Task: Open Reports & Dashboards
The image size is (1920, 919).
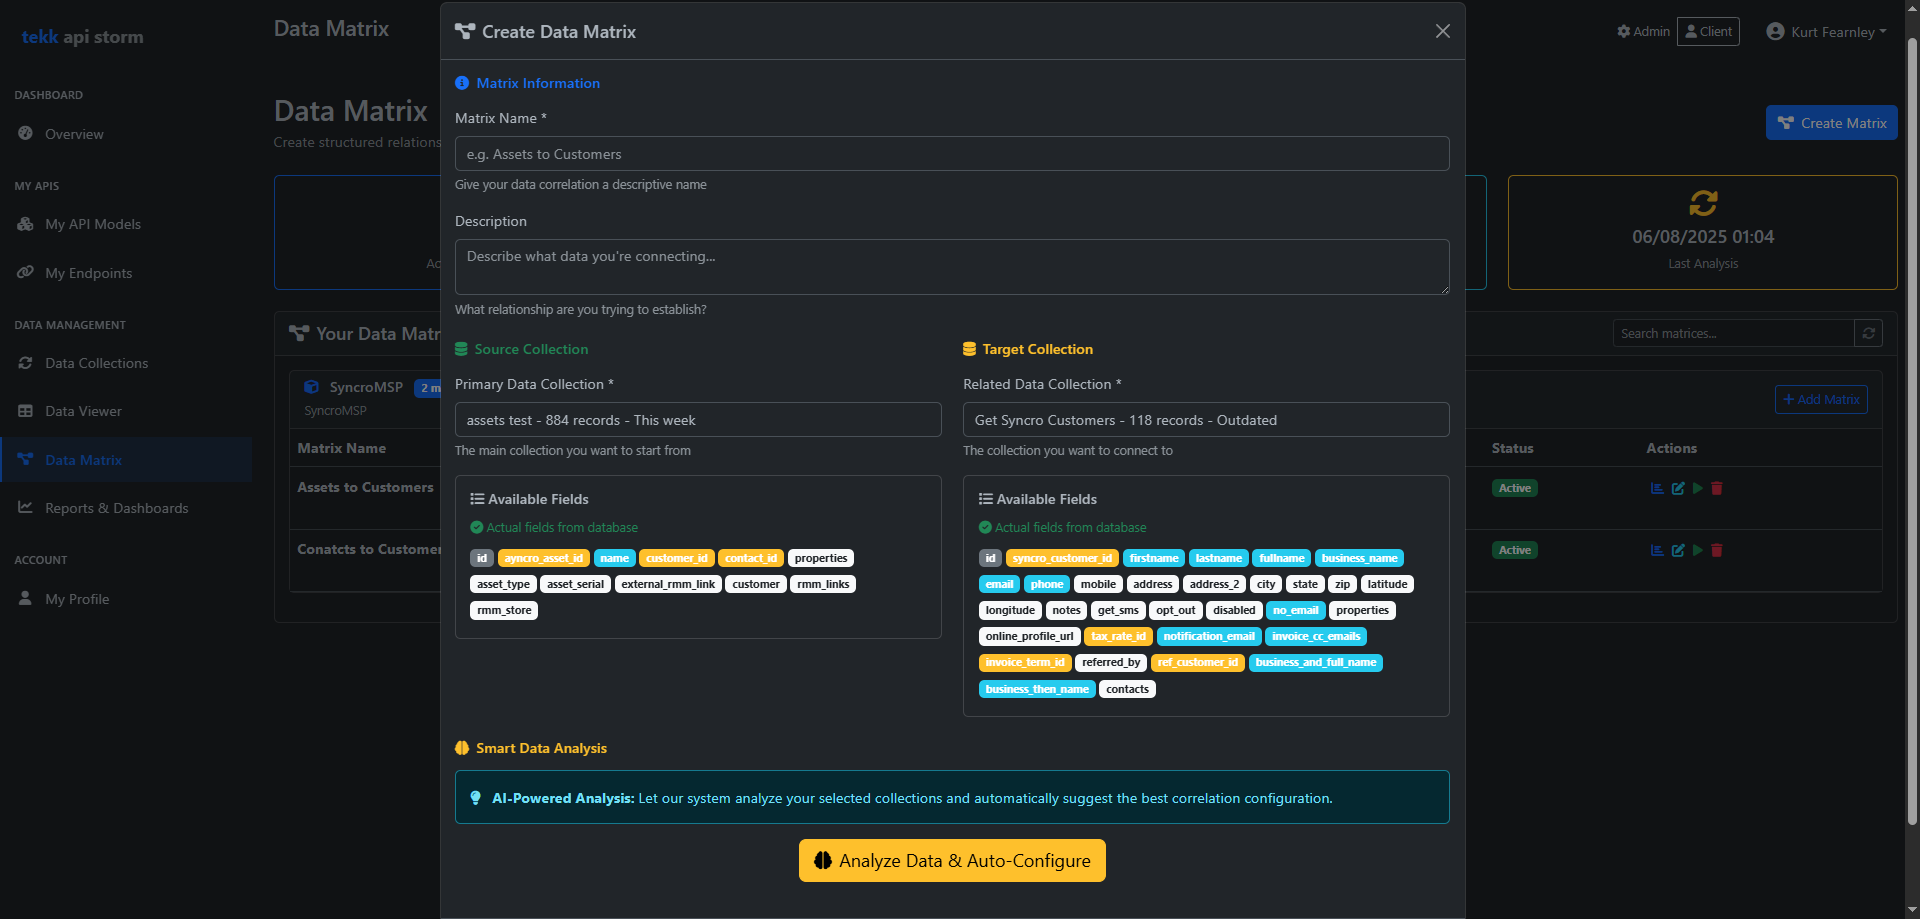Action: 115,508
